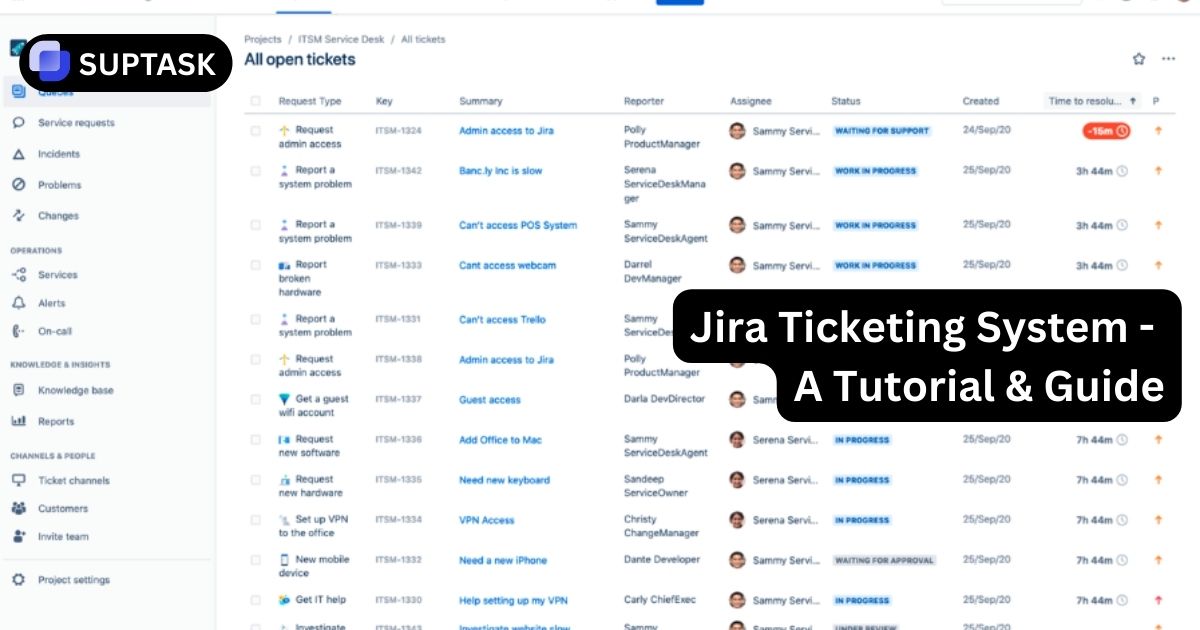Viewport: 1200px width, 630px height.
Task: Sort by the Summary column header
Action: pyautogui.click(x=481, y=101)
